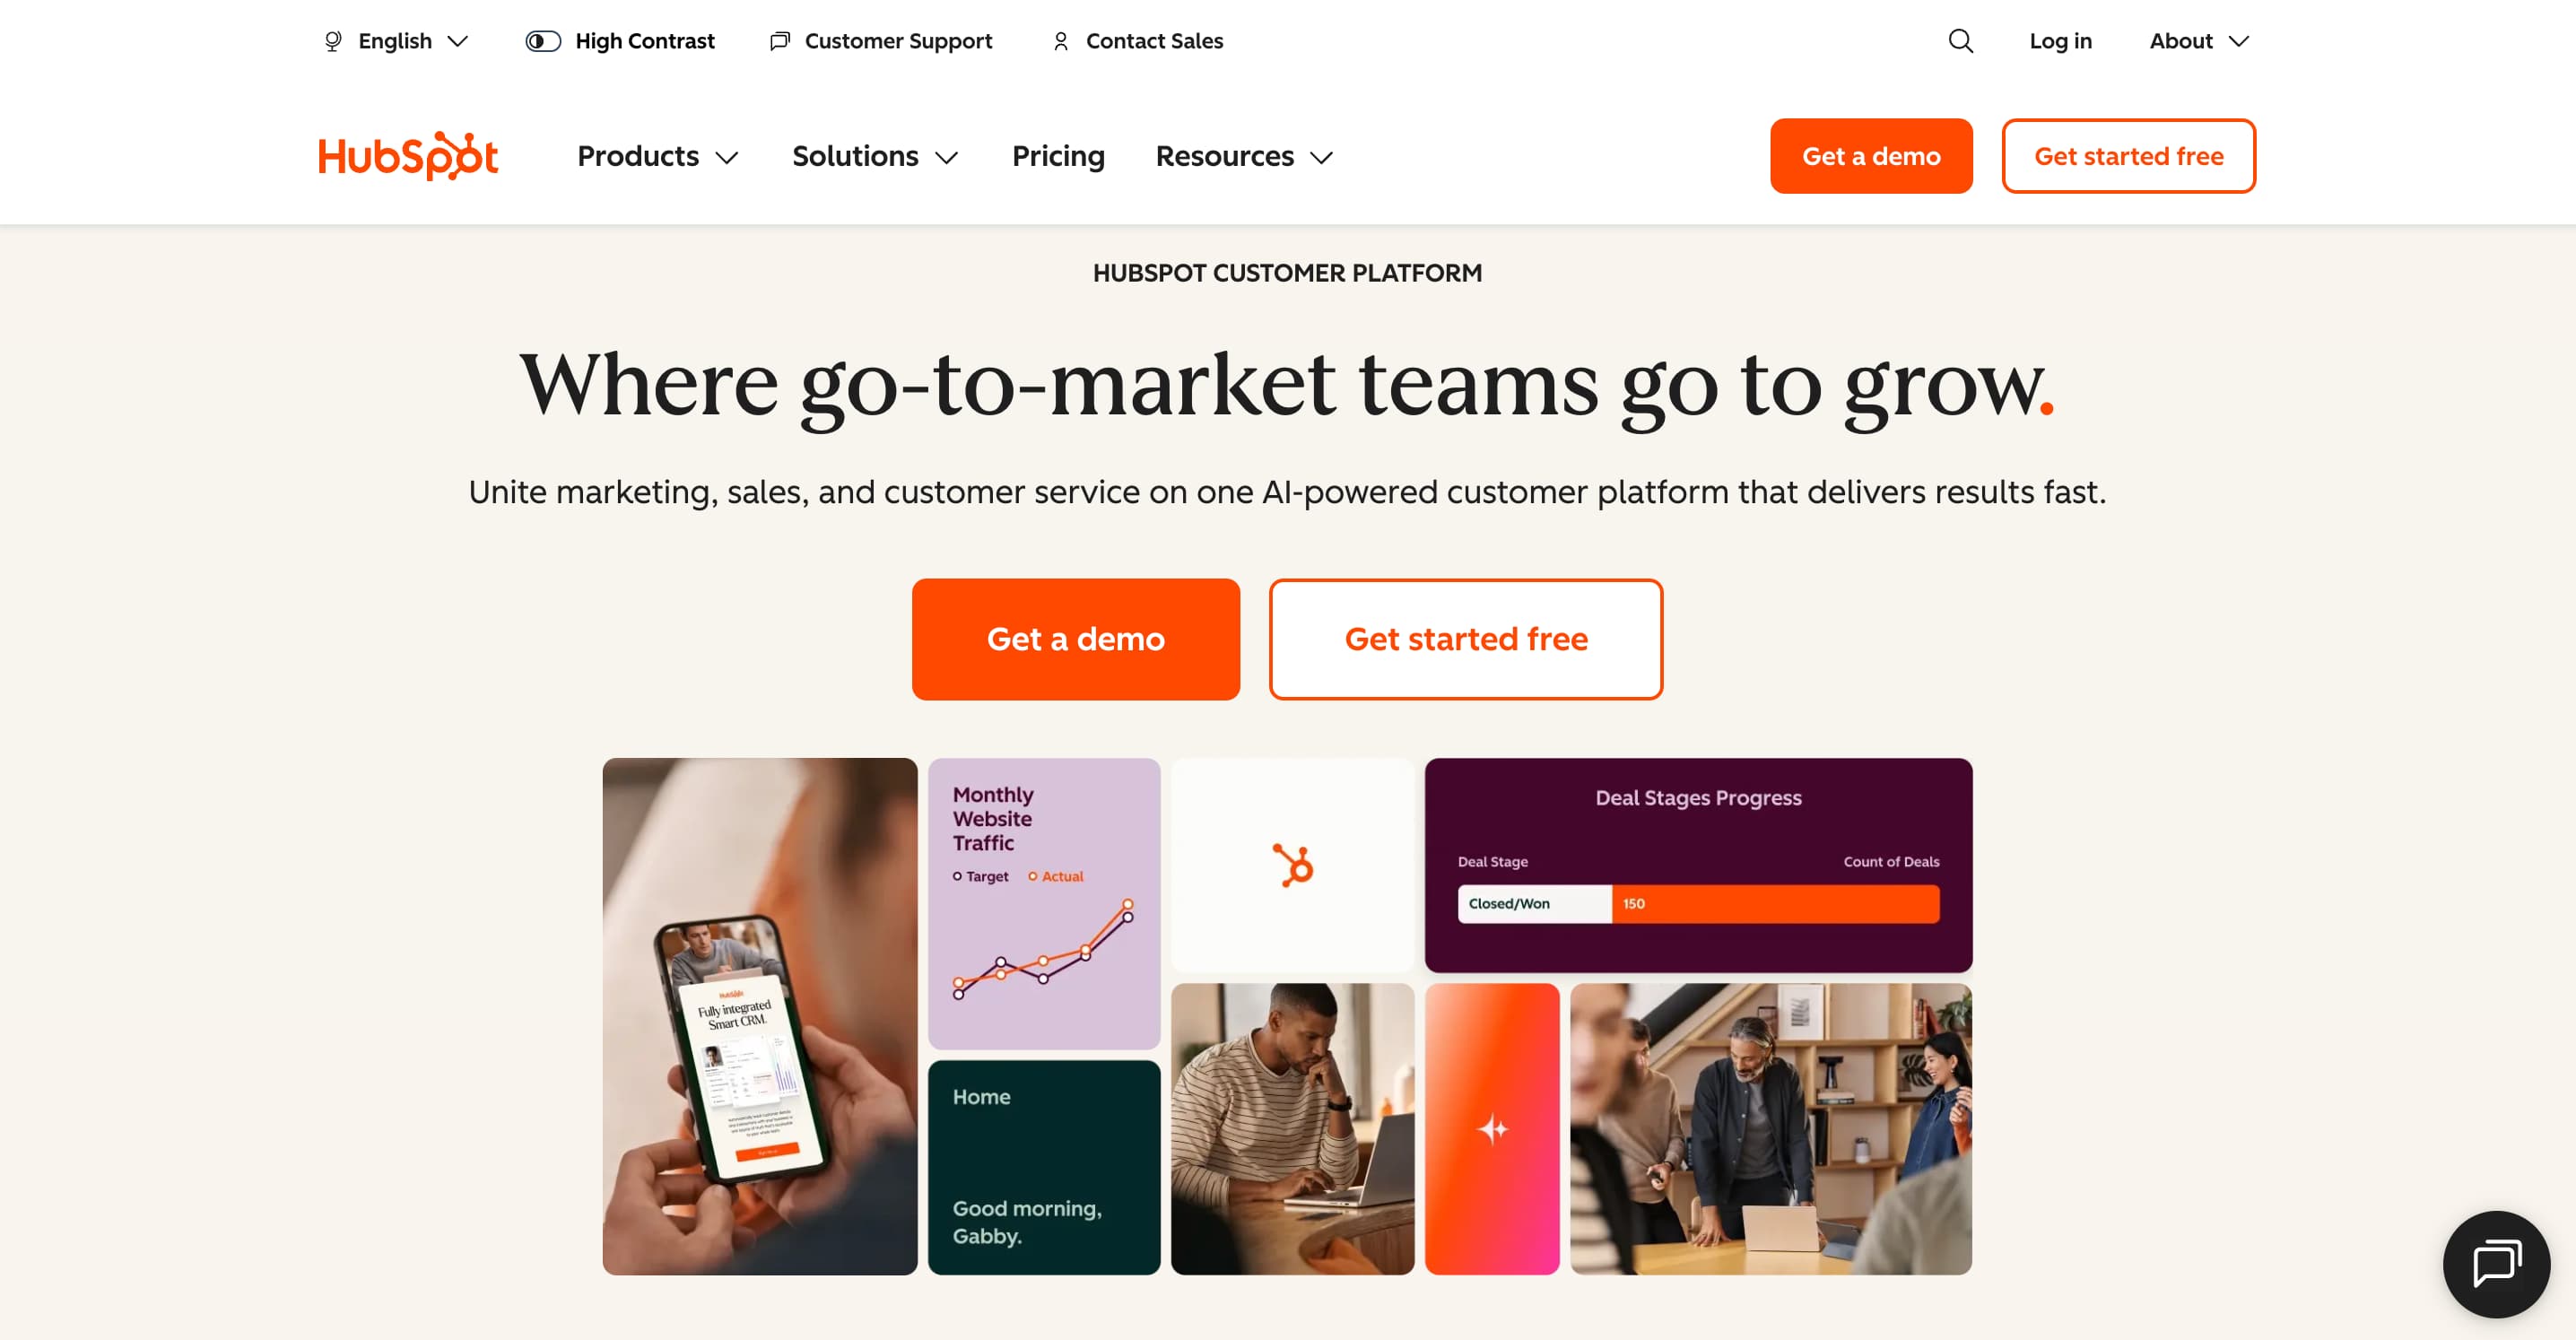The width and height of the screenshot is (2576, 1340).
Task: Go to the Pricing page
Action: tap(1058, 156)
